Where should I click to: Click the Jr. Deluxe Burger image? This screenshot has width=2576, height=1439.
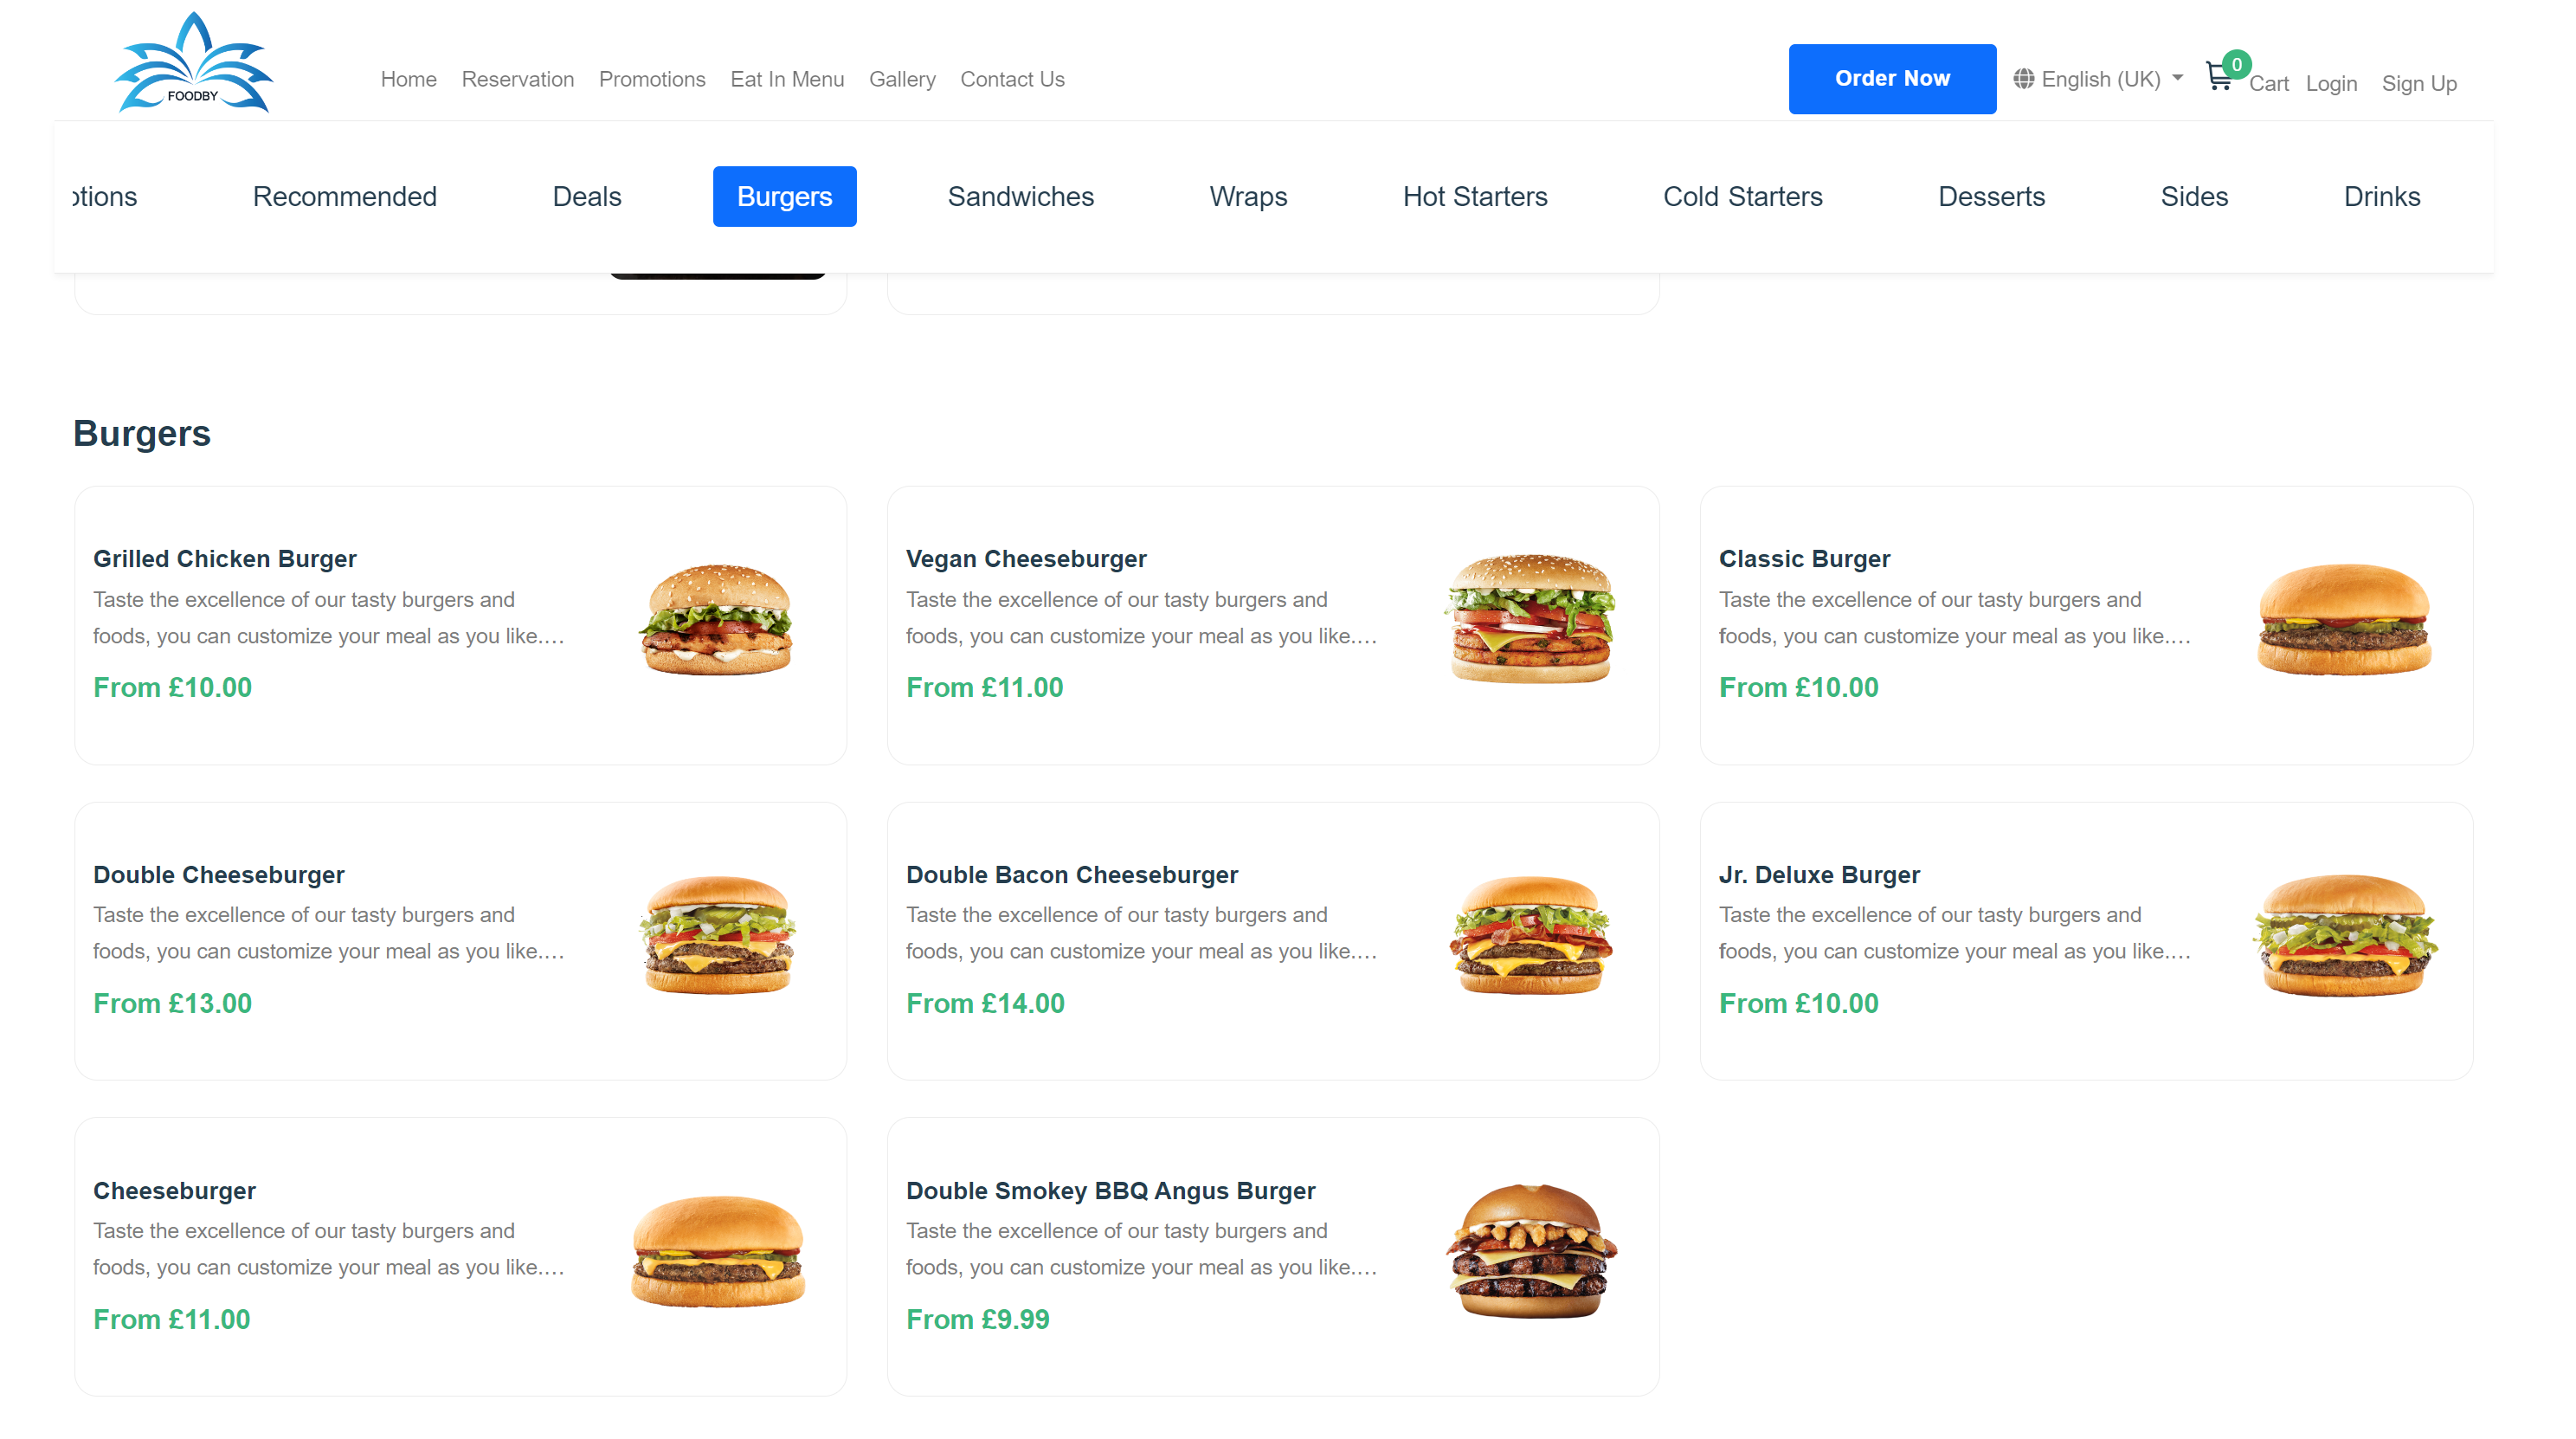[x=2343, y=935]
